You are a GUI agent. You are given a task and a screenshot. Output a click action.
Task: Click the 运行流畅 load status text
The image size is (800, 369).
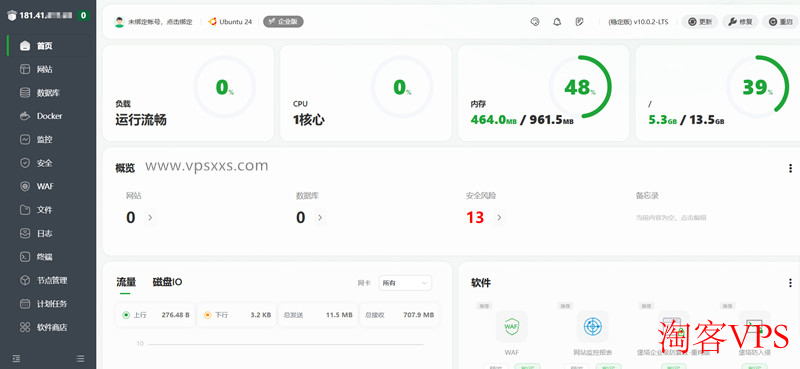click(141, 120)
